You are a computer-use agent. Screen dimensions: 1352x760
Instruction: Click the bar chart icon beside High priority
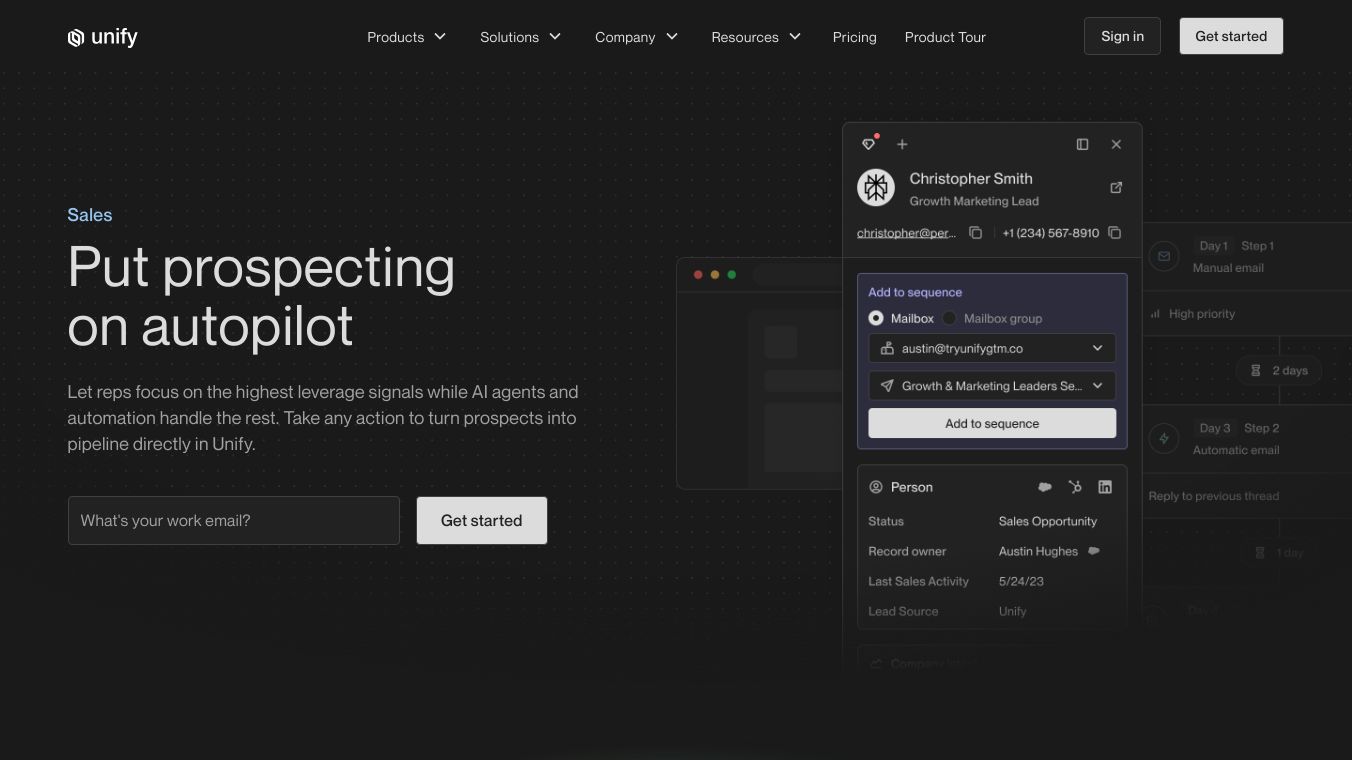(1155, 314)
